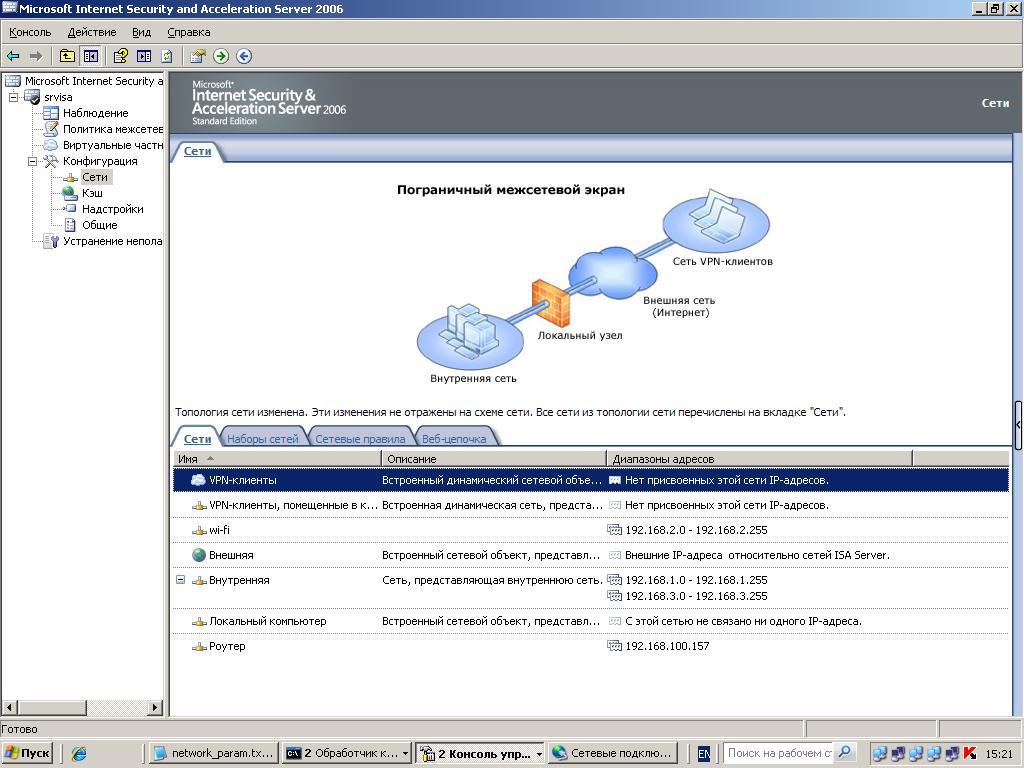The width and height of the screenshot is (1024, 768).
Task: Click the blue left-arrow toolbar icon
Action: point(244,56)
